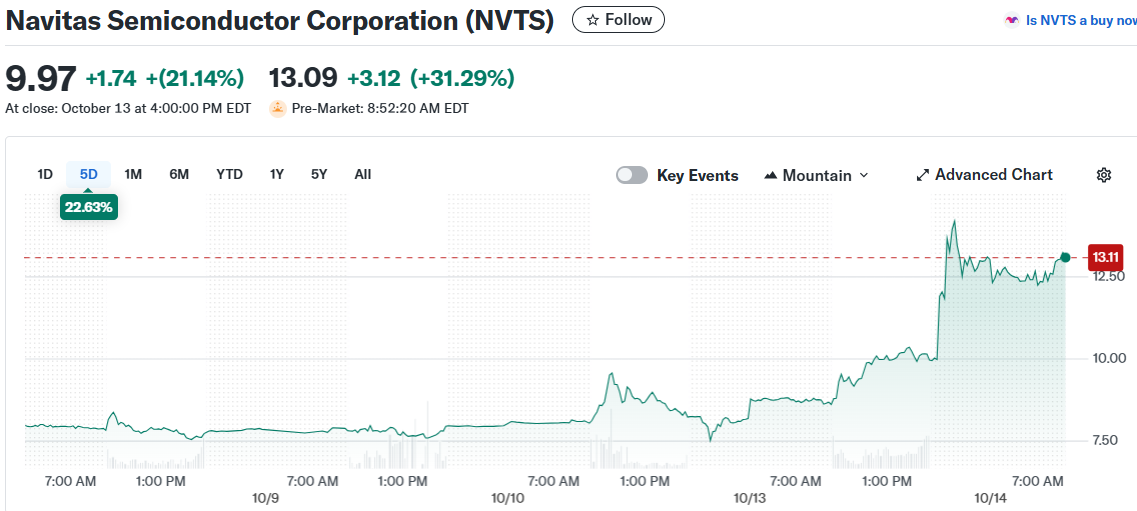This screenshot has height=511, width=1137.
Task: Select the All time range
Action: tap(363, 174)
